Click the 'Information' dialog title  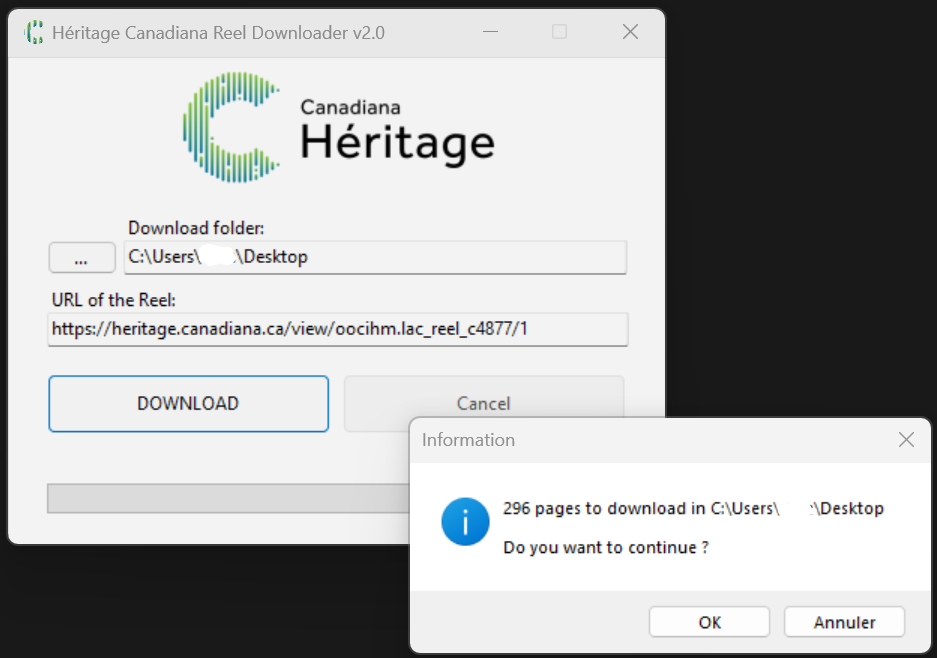pos(468,440)
